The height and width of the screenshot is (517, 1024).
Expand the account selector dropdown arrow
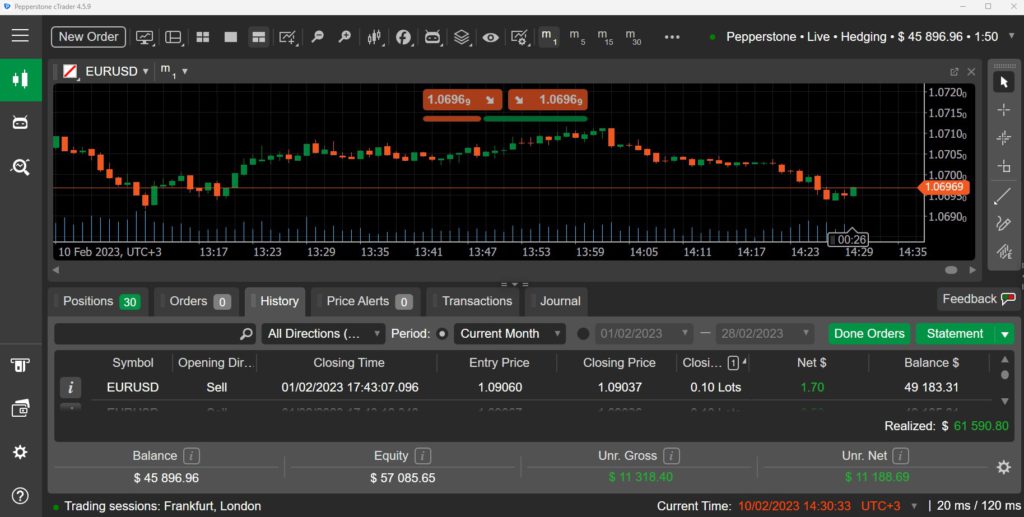point(1012,37)
